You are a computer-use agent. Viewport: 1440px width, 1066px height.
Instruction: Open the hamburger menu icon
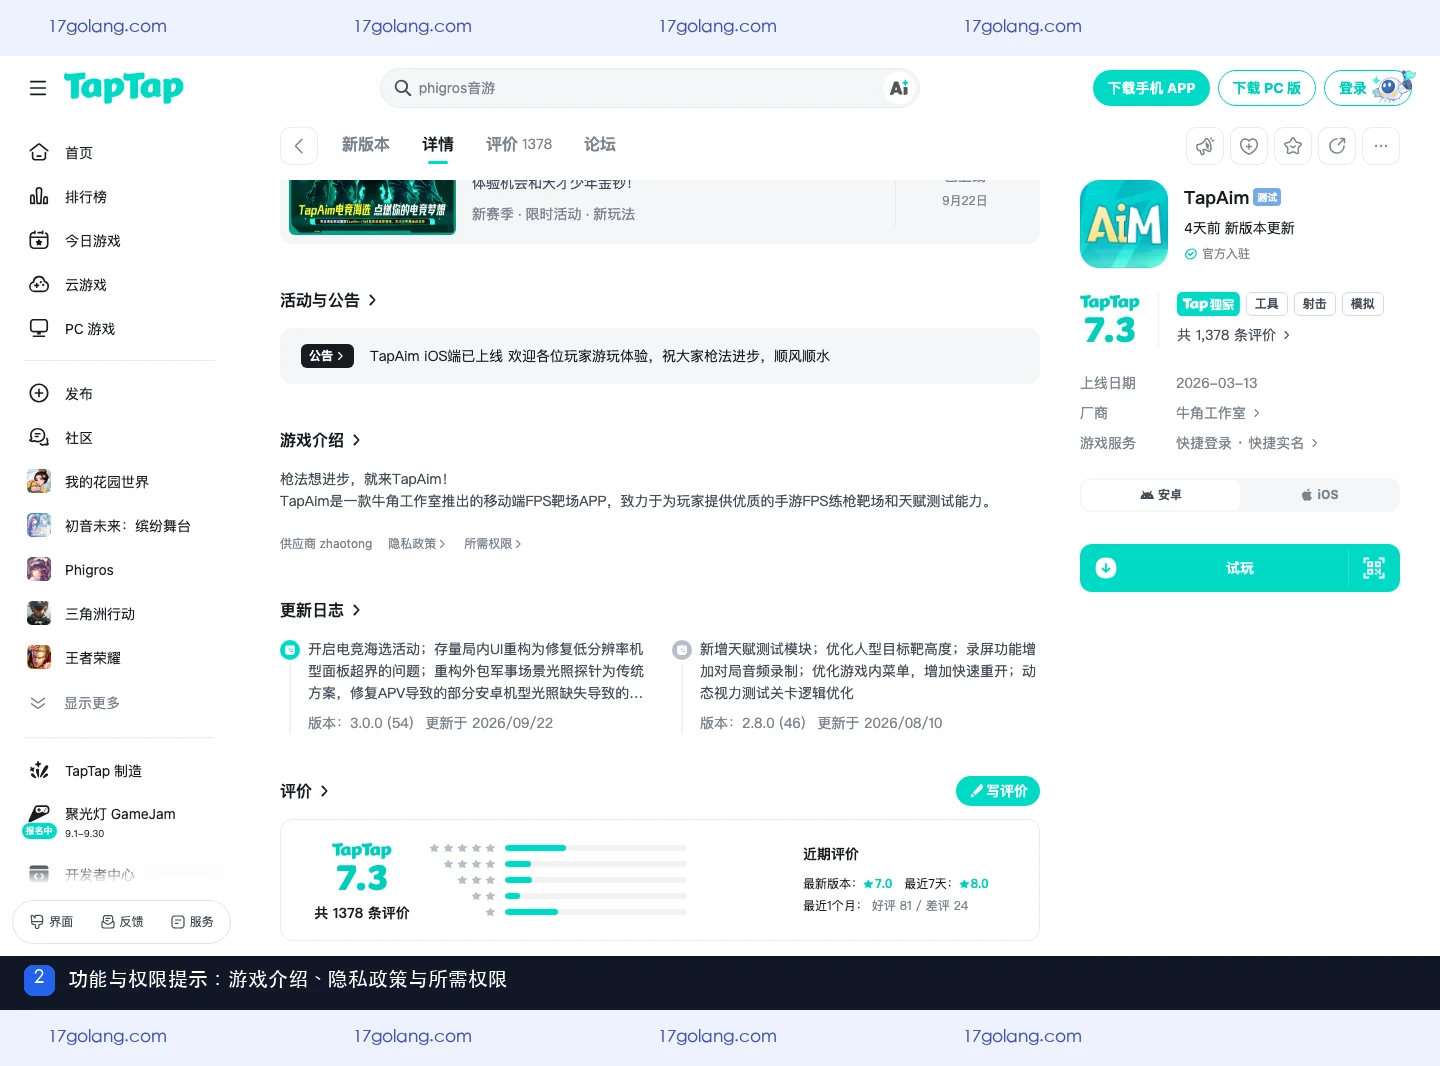click(38, 88)
